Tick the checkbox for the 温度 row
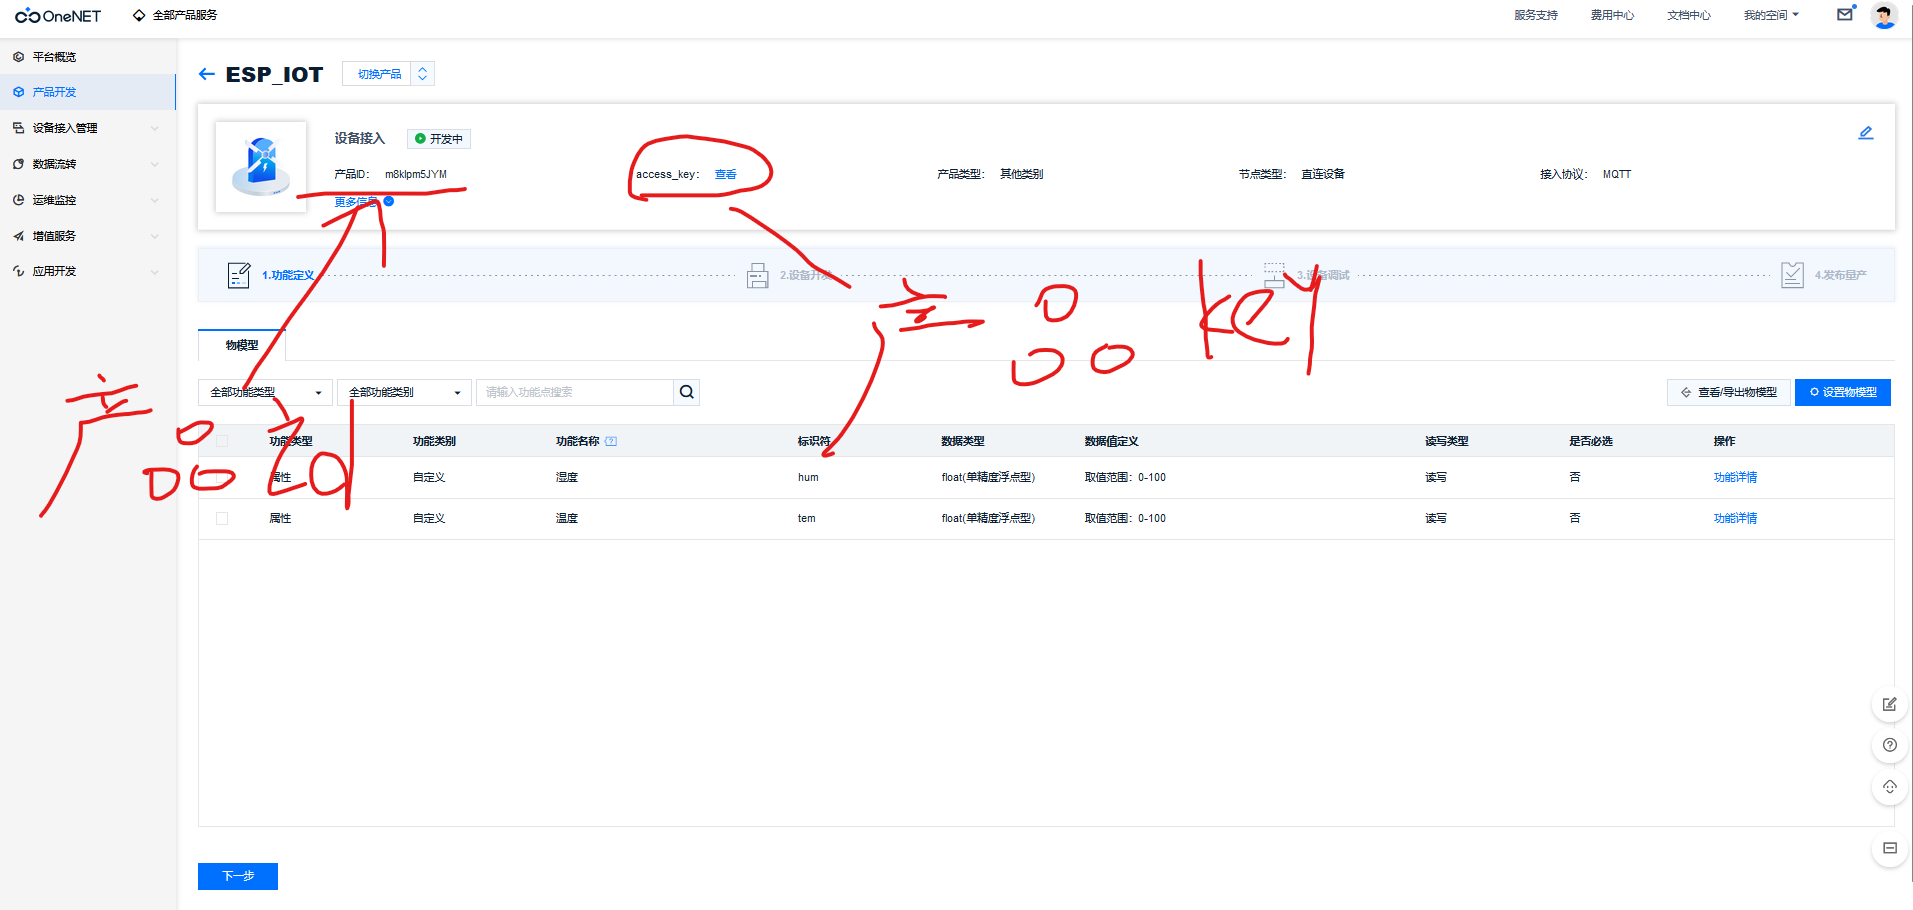1913x910 pixels. tap(222, 518)
